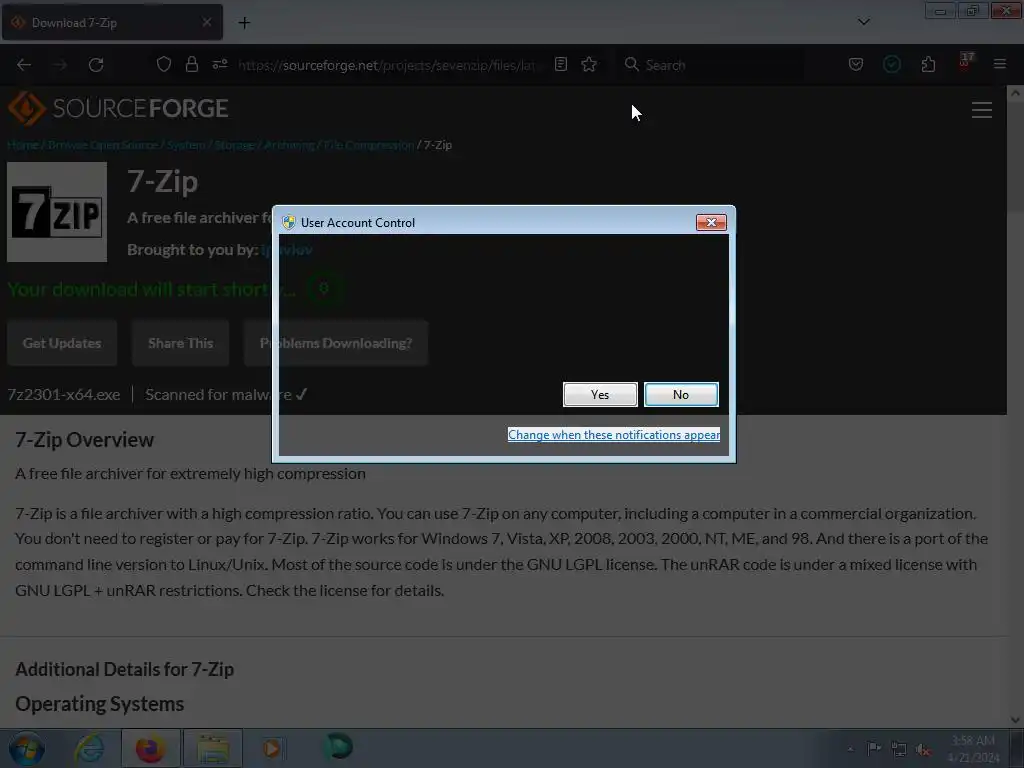Click the green circular app taskbar icon
1024x768 pixels.
(x=338, y=747)
